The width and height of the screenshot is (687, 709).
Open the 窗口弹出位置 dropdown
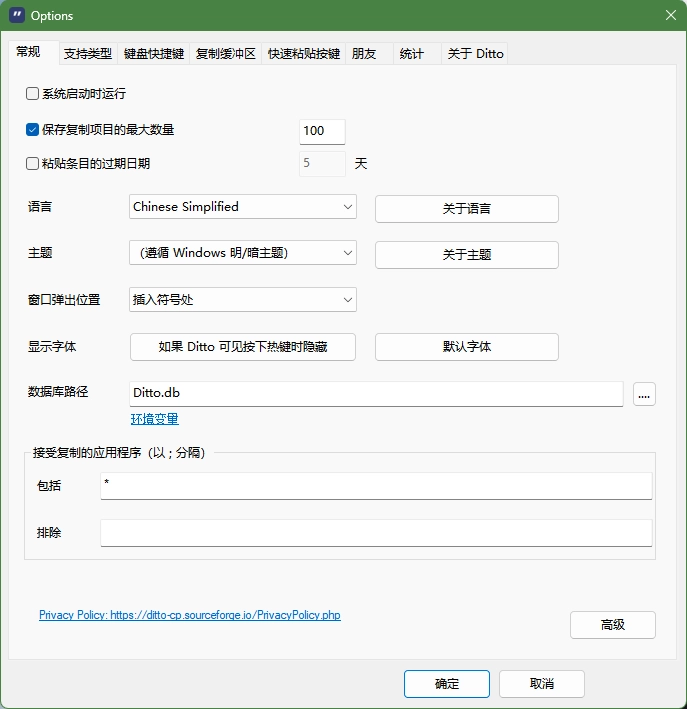click(243, 299)
